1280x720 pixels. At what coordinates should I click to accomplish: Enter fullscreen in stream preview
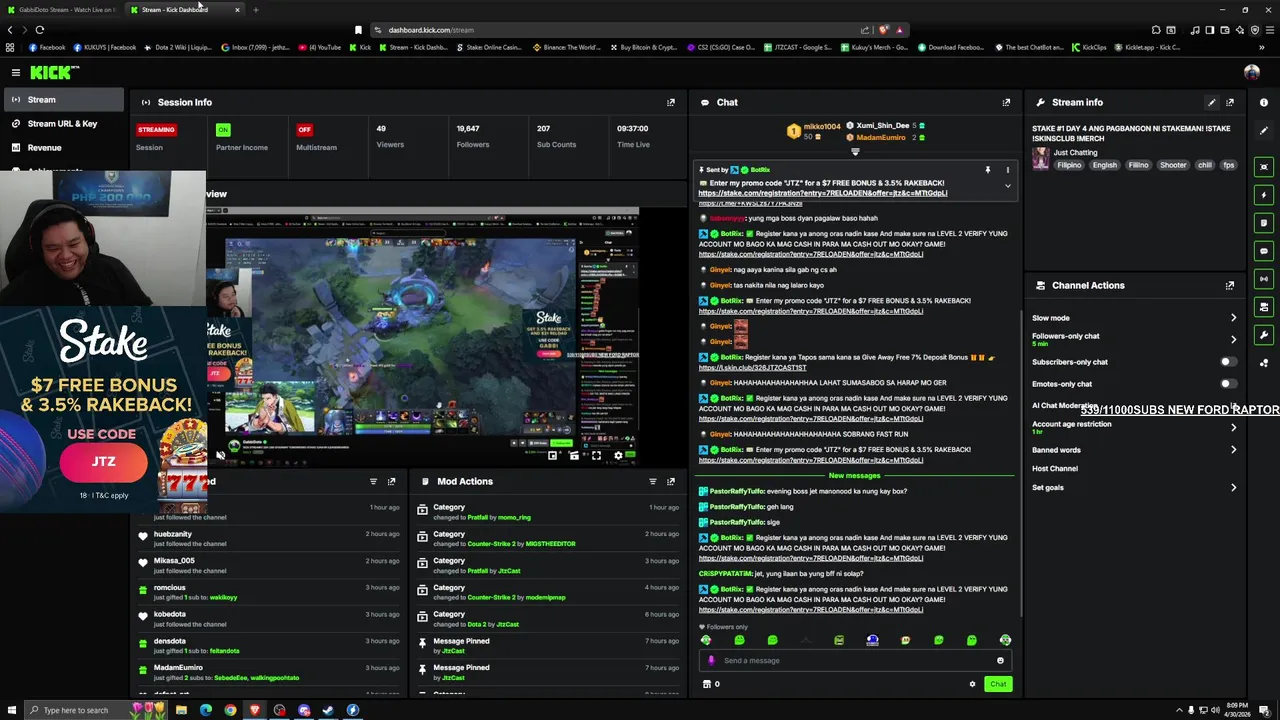pyautogui.click(x=596, y=455)
